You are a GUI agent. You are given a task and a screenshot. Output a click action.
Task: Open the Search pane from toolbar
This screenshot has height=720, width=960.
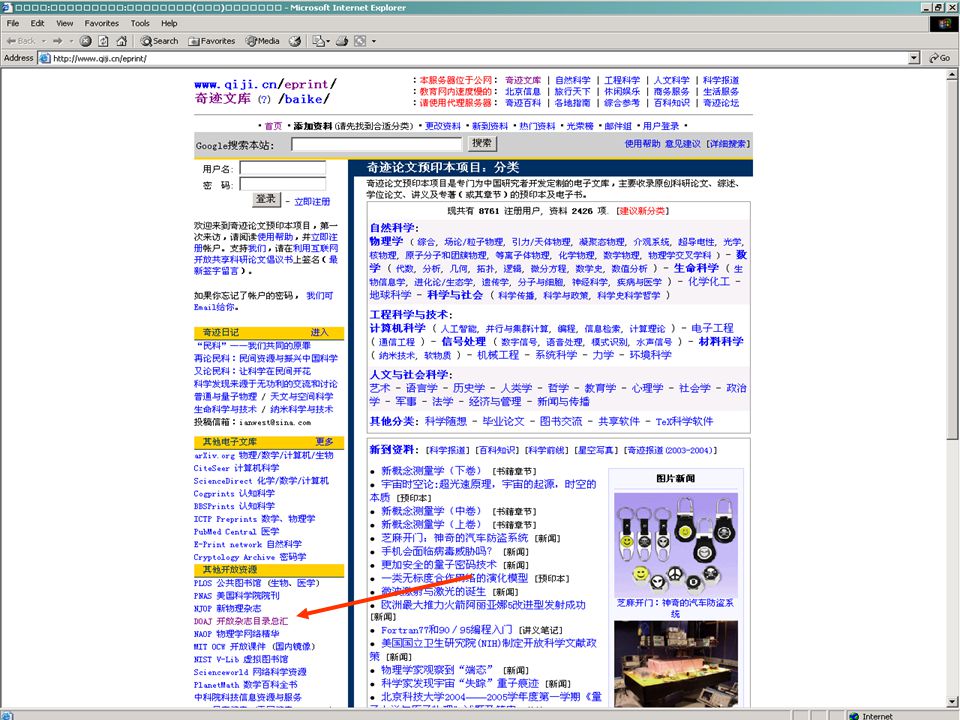(159, 41)
